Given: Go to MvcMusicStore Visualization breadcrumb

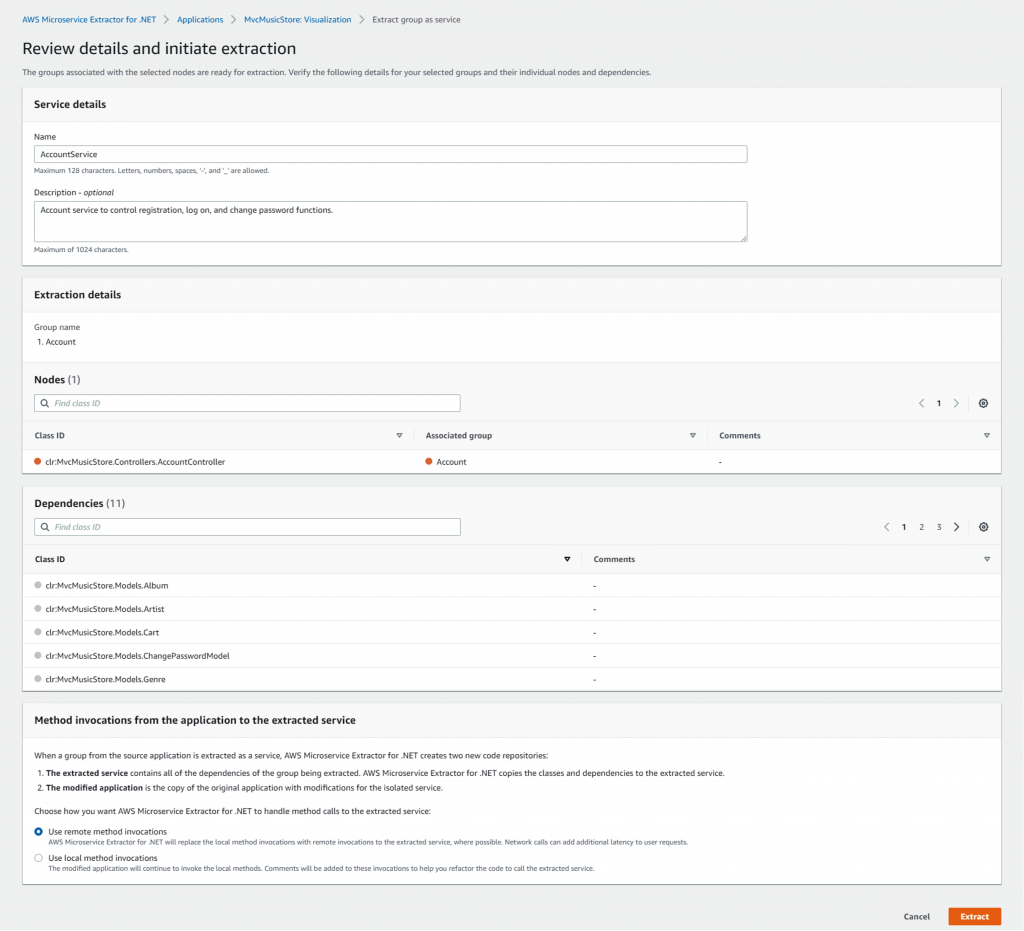Looking at the screenshot, I should (x=295, y=18).
